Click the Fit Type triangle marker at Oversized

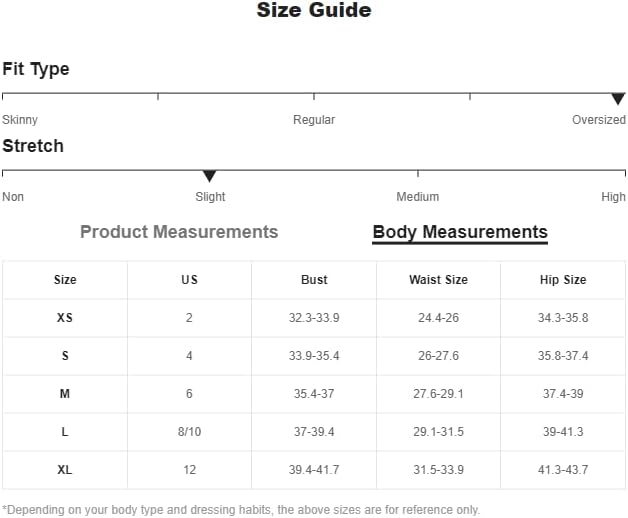click(x=618, y=99)
